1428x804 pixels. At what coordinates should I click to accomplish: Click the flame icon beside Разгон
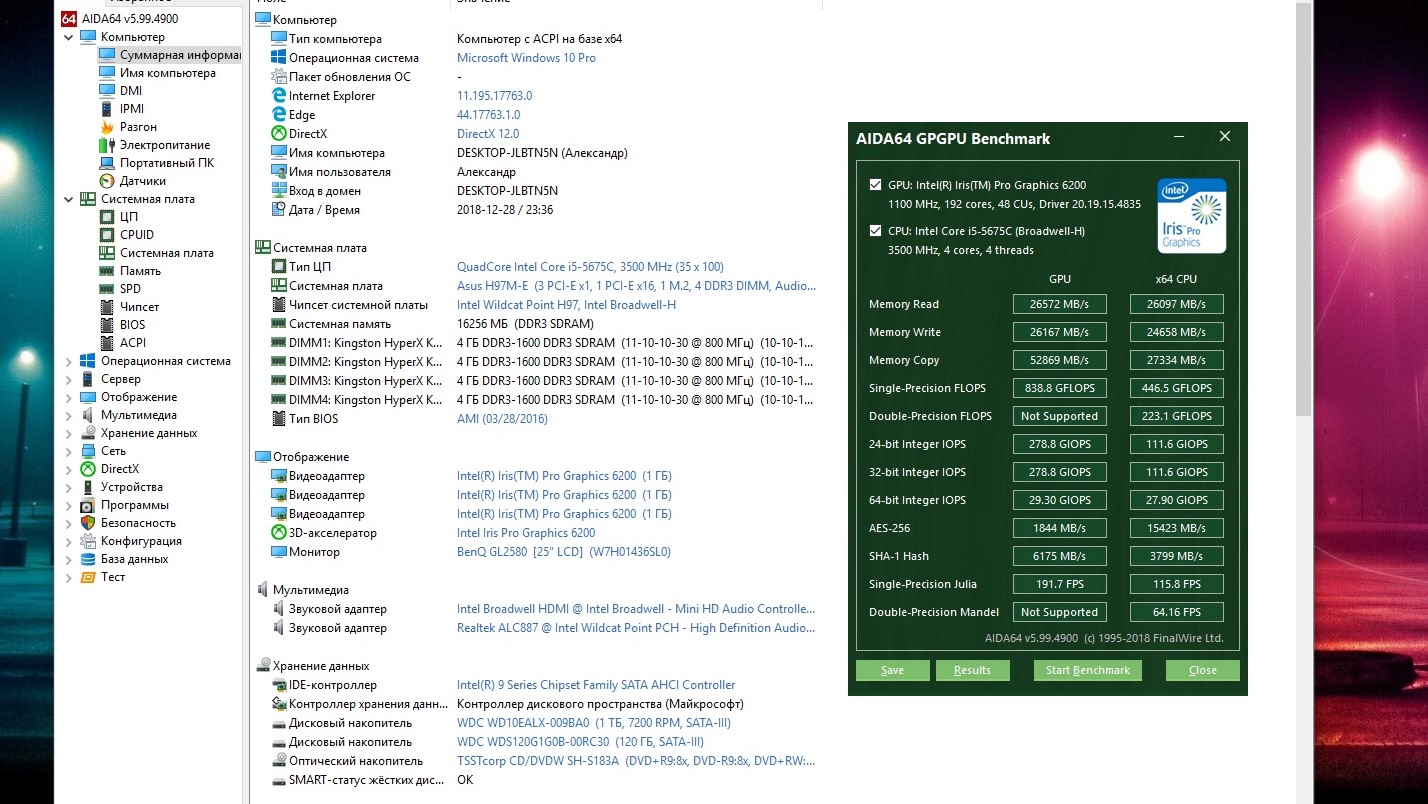pos(106,127)
